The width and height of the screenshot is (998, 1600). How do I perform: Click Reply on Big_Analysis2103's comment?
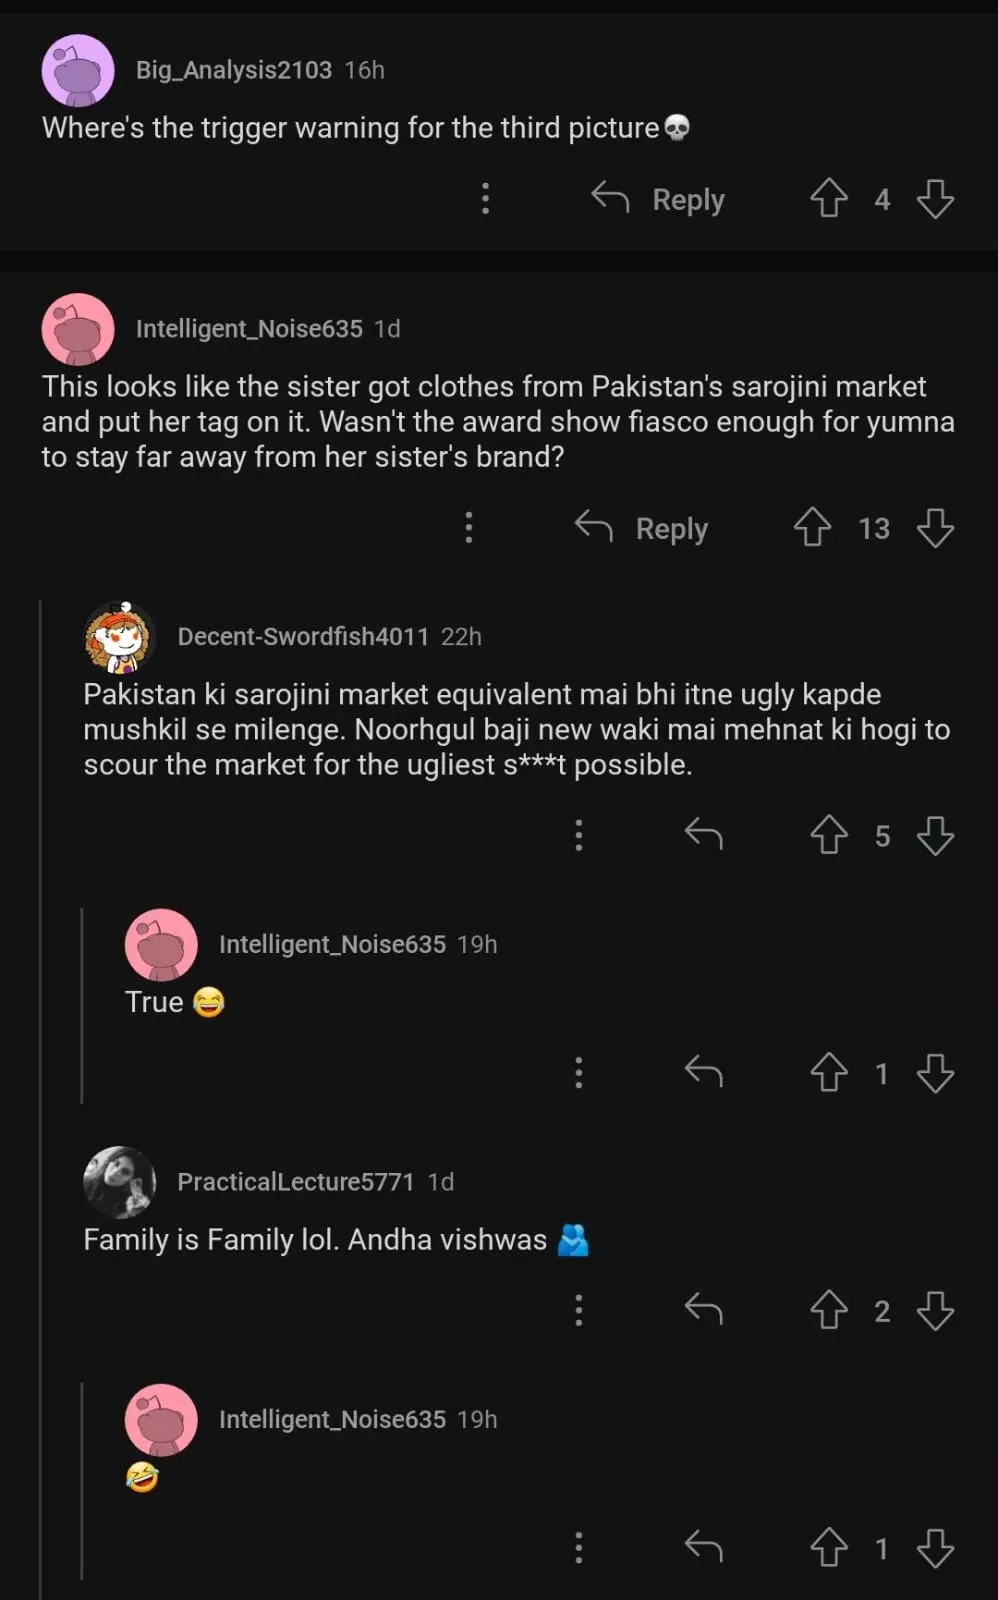(659, 199)
